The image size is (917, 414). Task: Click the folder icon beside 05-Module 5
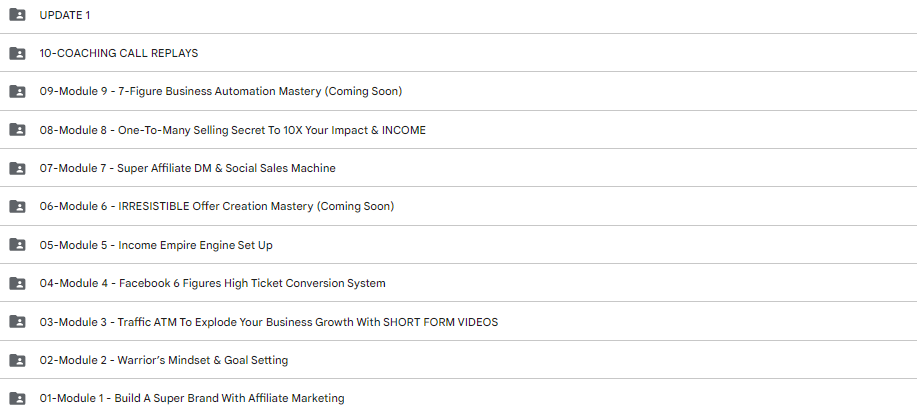tap(18, 245)
